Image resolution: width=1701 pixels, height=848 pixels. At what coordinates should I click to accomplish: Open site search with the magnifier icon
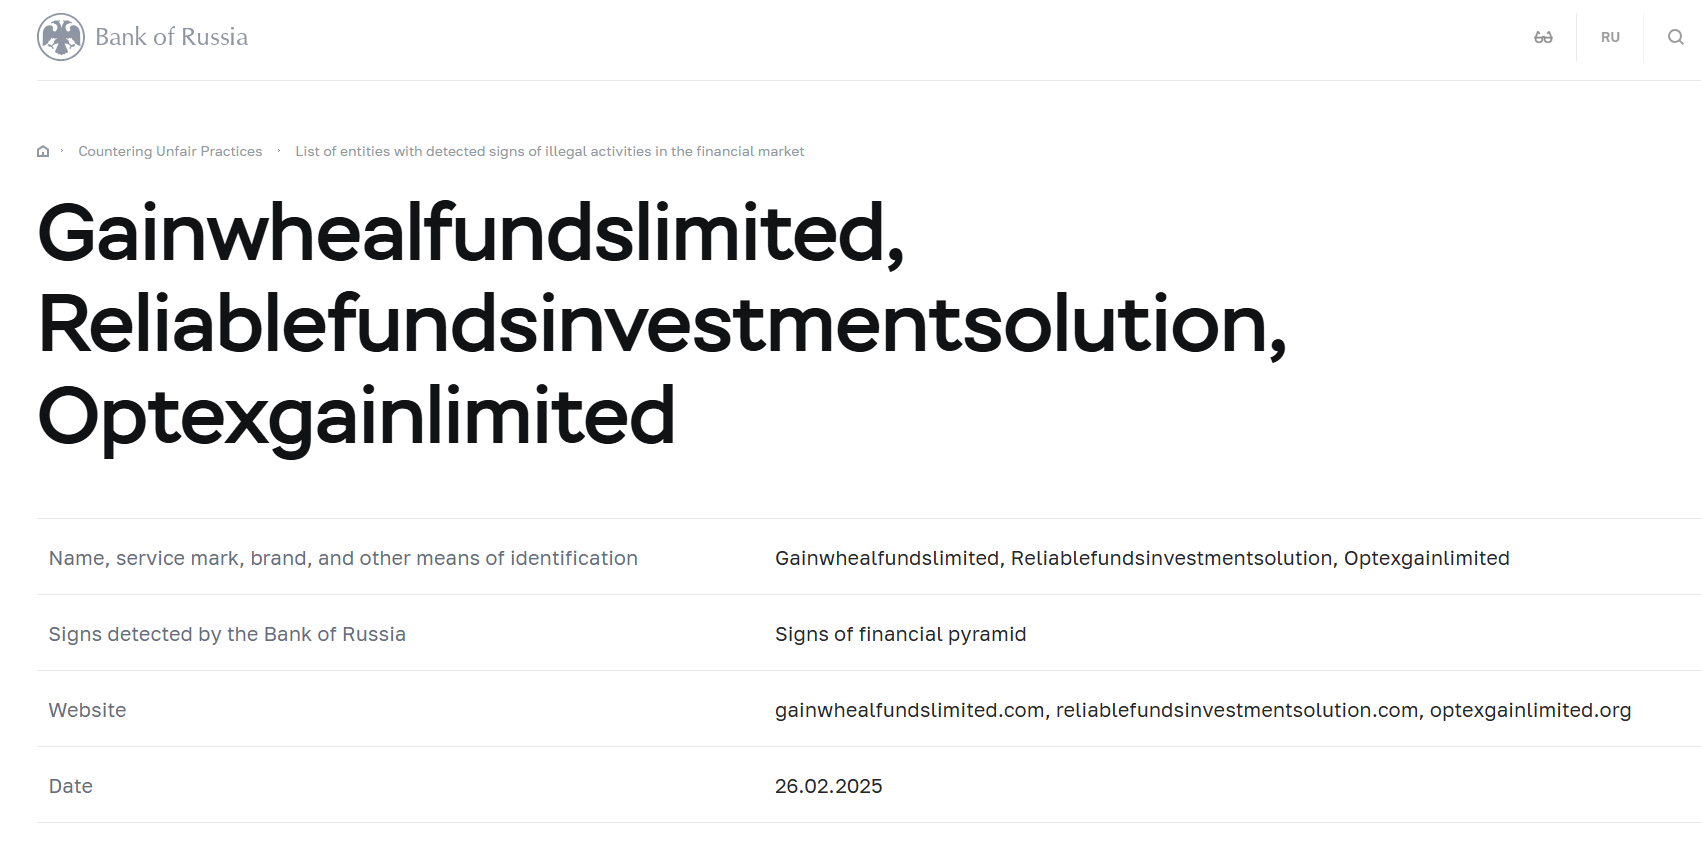1675,37
